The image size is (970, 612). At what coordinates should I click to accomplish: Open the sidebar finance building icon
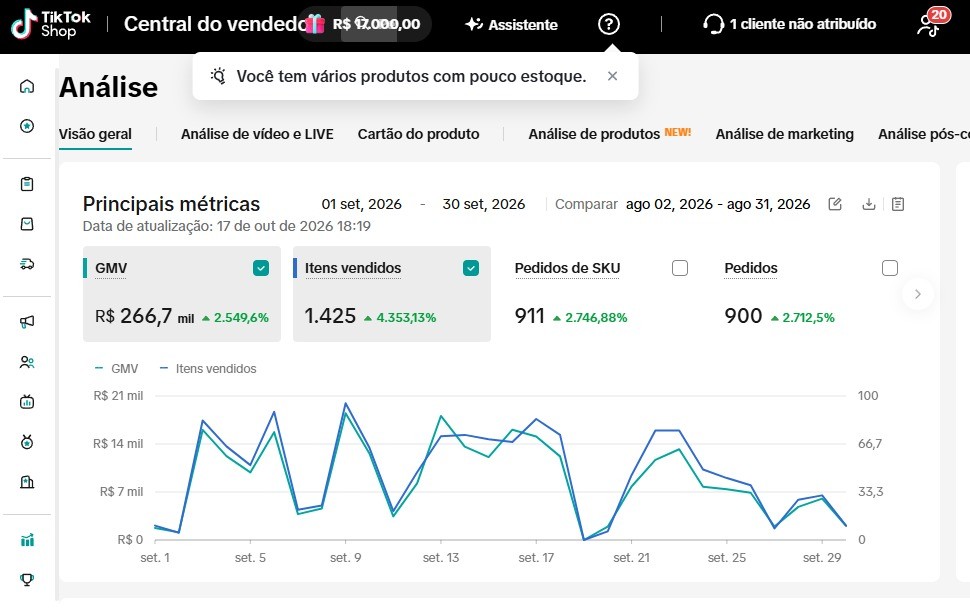27,482
